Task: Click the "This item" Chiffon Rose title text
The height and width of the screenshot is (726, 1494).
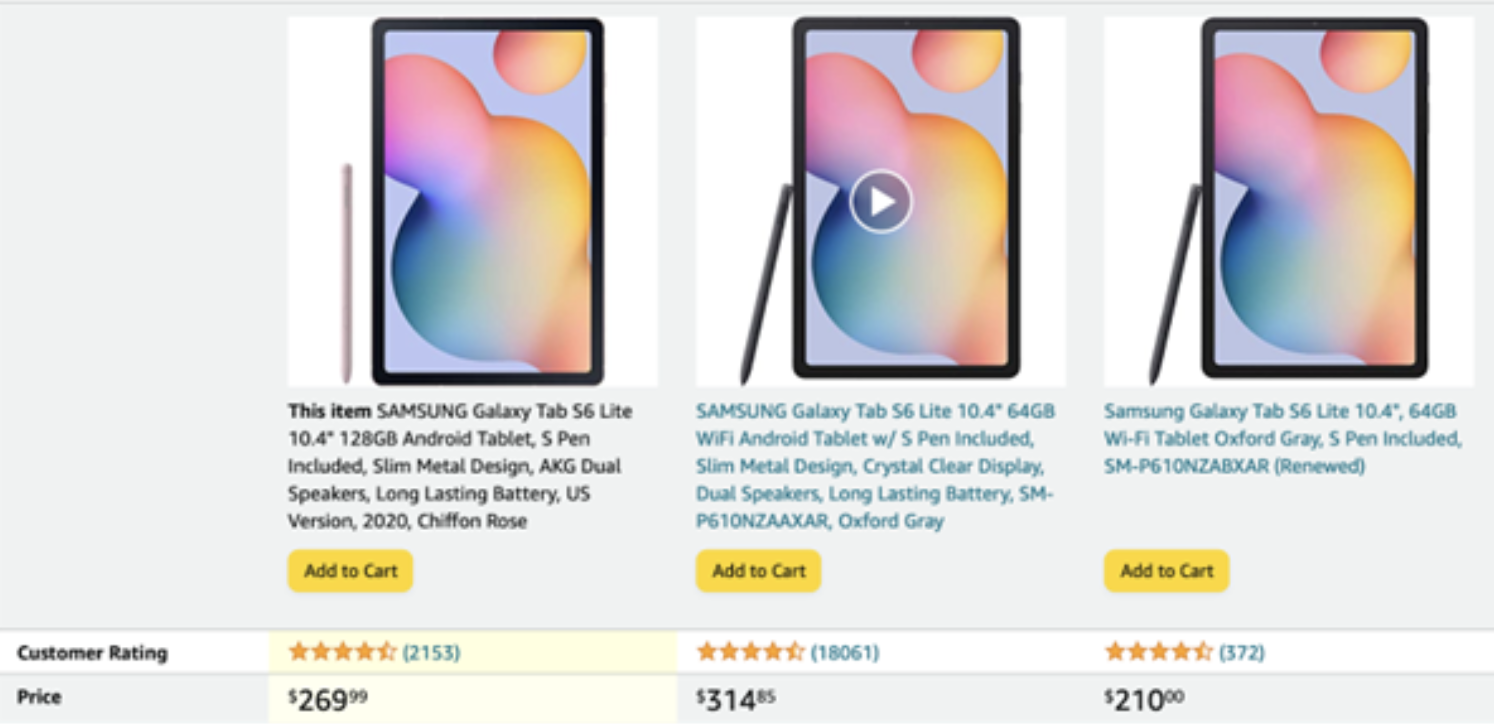Action: coord(460,466)
